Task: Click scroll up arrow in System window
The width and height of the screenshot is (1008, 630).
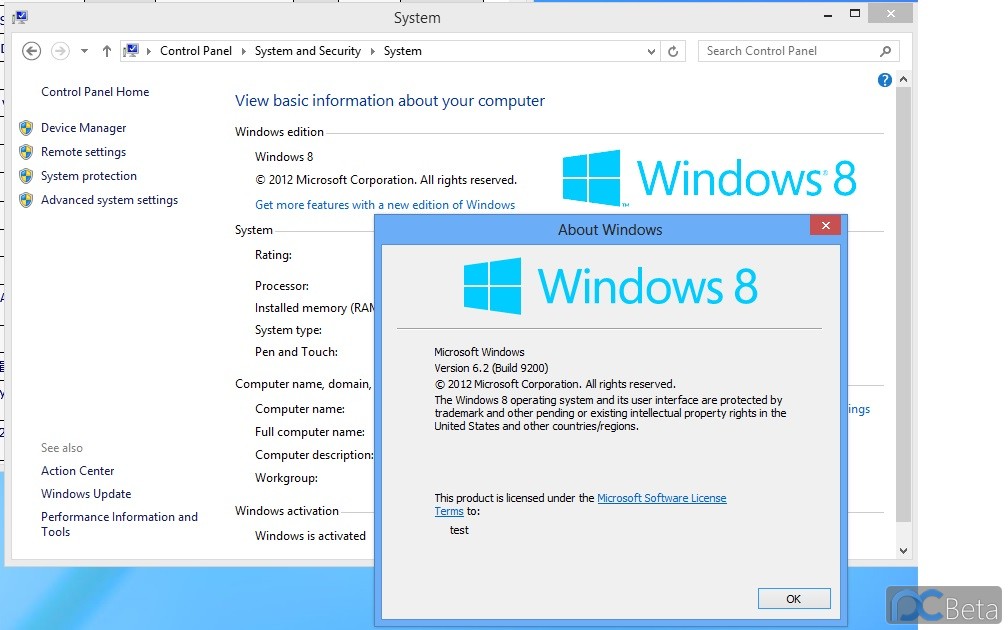Action: click(903, 80)
